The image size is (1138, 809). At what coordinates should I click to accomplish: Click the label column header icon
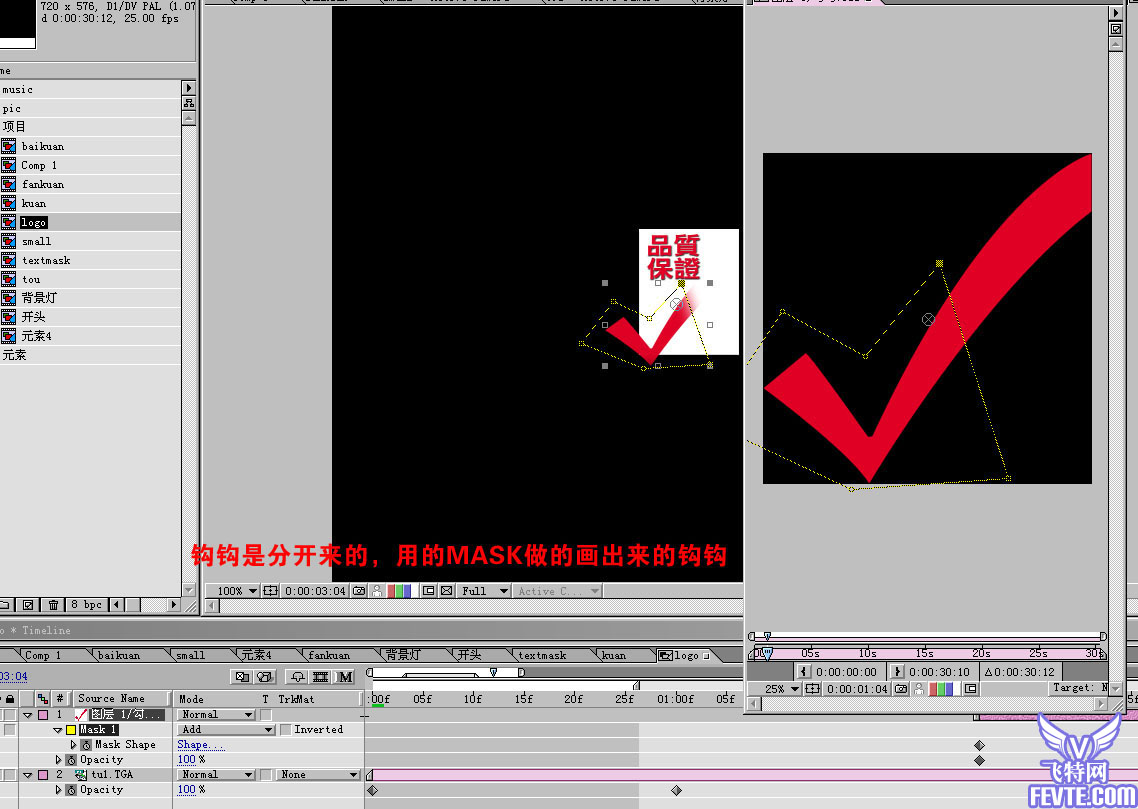point(43,699)
